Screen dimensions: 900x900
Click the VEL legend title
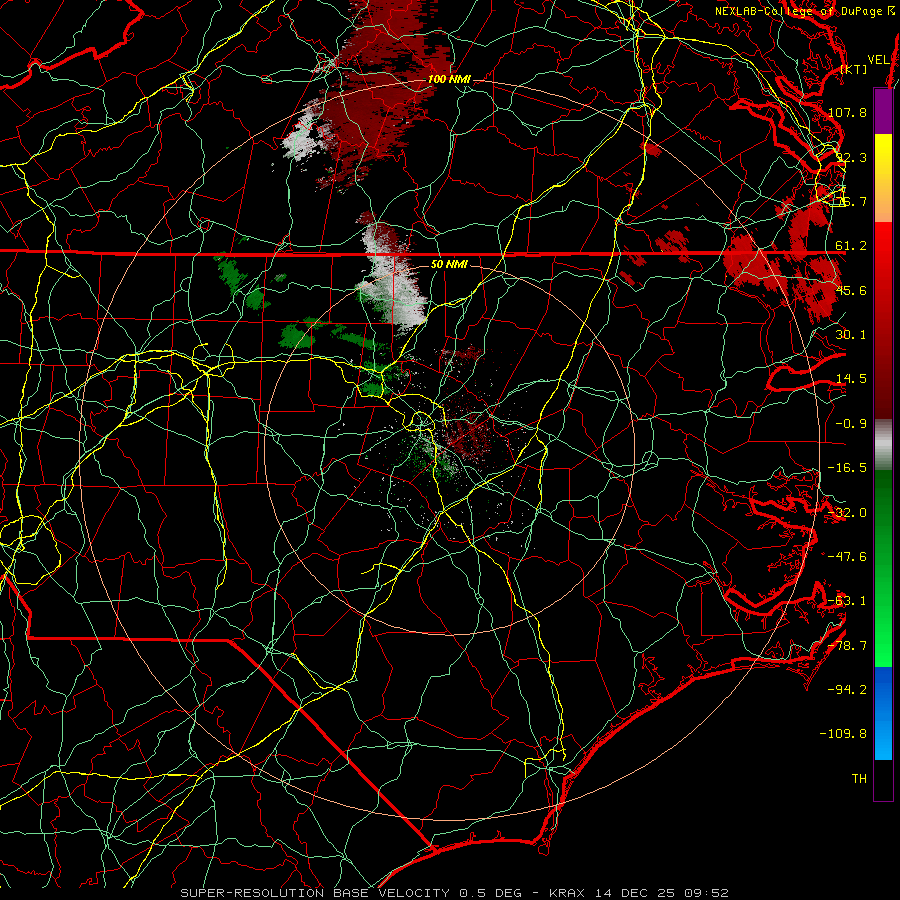879,59
